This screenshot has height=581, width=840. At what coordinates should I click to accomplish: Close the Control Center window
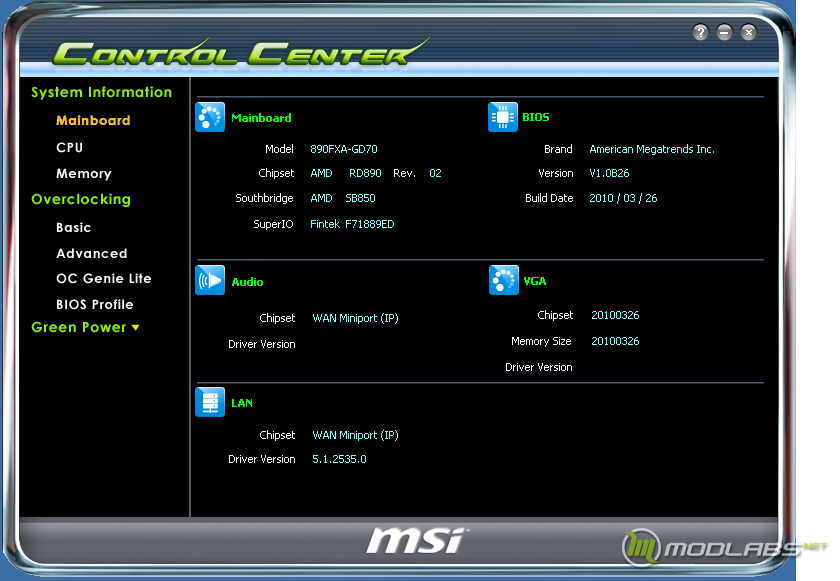pos(748,33)
